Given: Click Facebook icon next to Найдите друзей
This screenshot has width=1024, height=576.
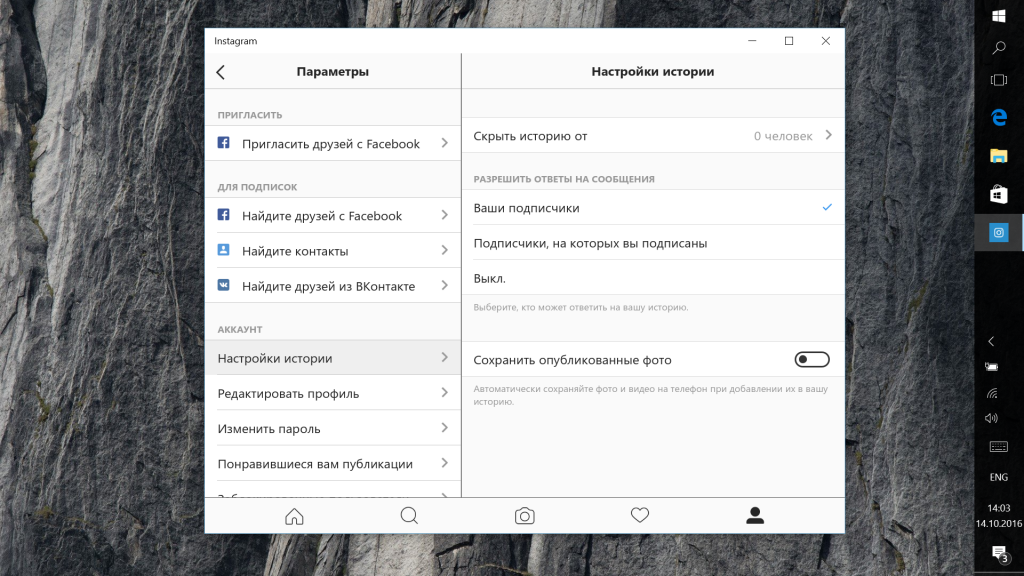Looking at the screenshot, I should click(223, 215).
